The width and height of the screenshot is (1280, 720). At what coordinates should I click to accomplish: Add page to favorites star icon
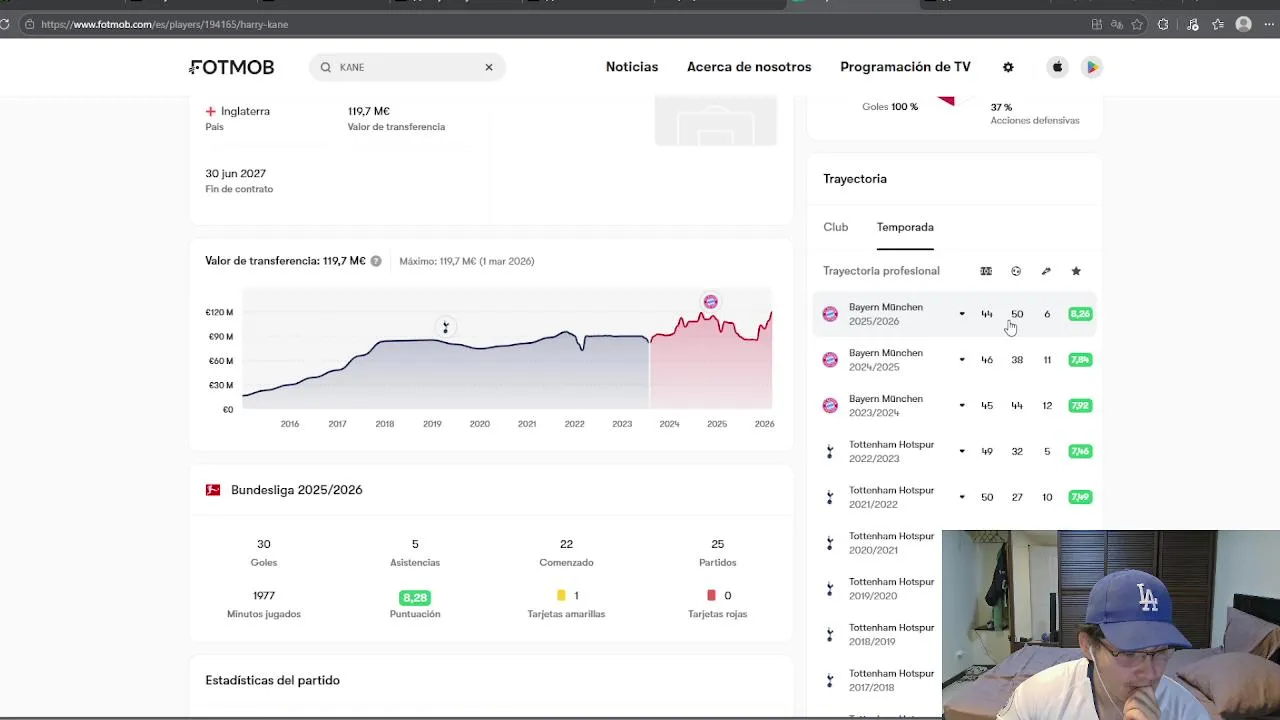1137,24
